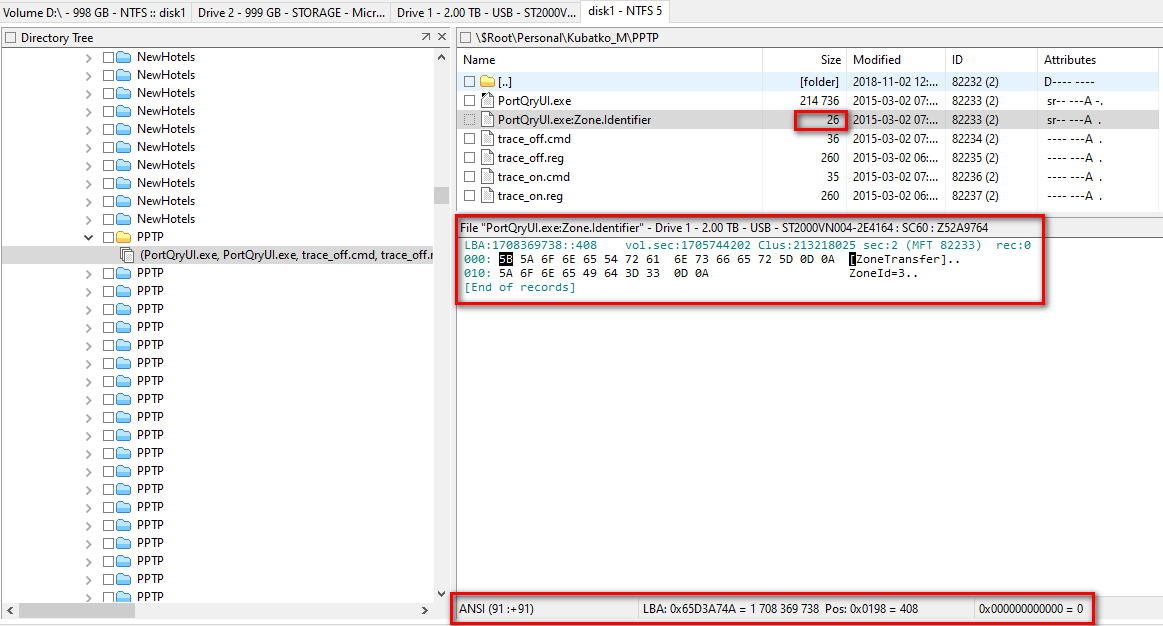Click the directory tree scroll up arrow
Image resolution: width=1163 pixels, height=626 pixels.
coord(441,57)
